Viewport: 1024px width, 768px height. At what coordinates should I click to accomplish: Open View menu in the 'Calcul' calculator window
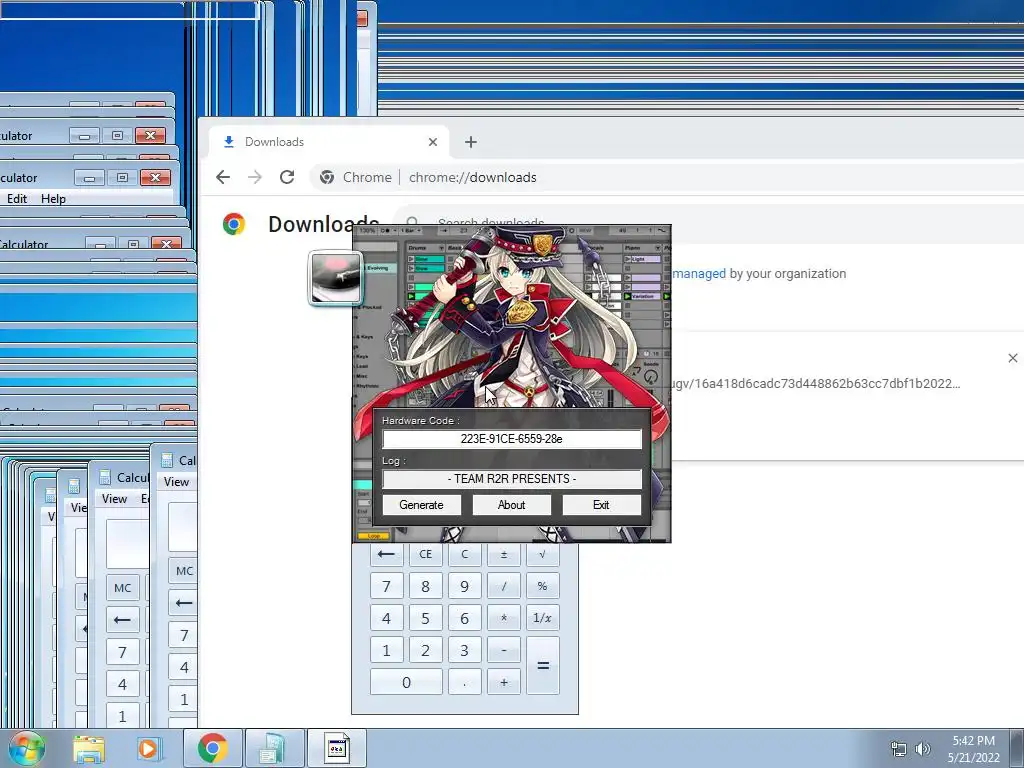pyautogui.click(x=114, y=498)
